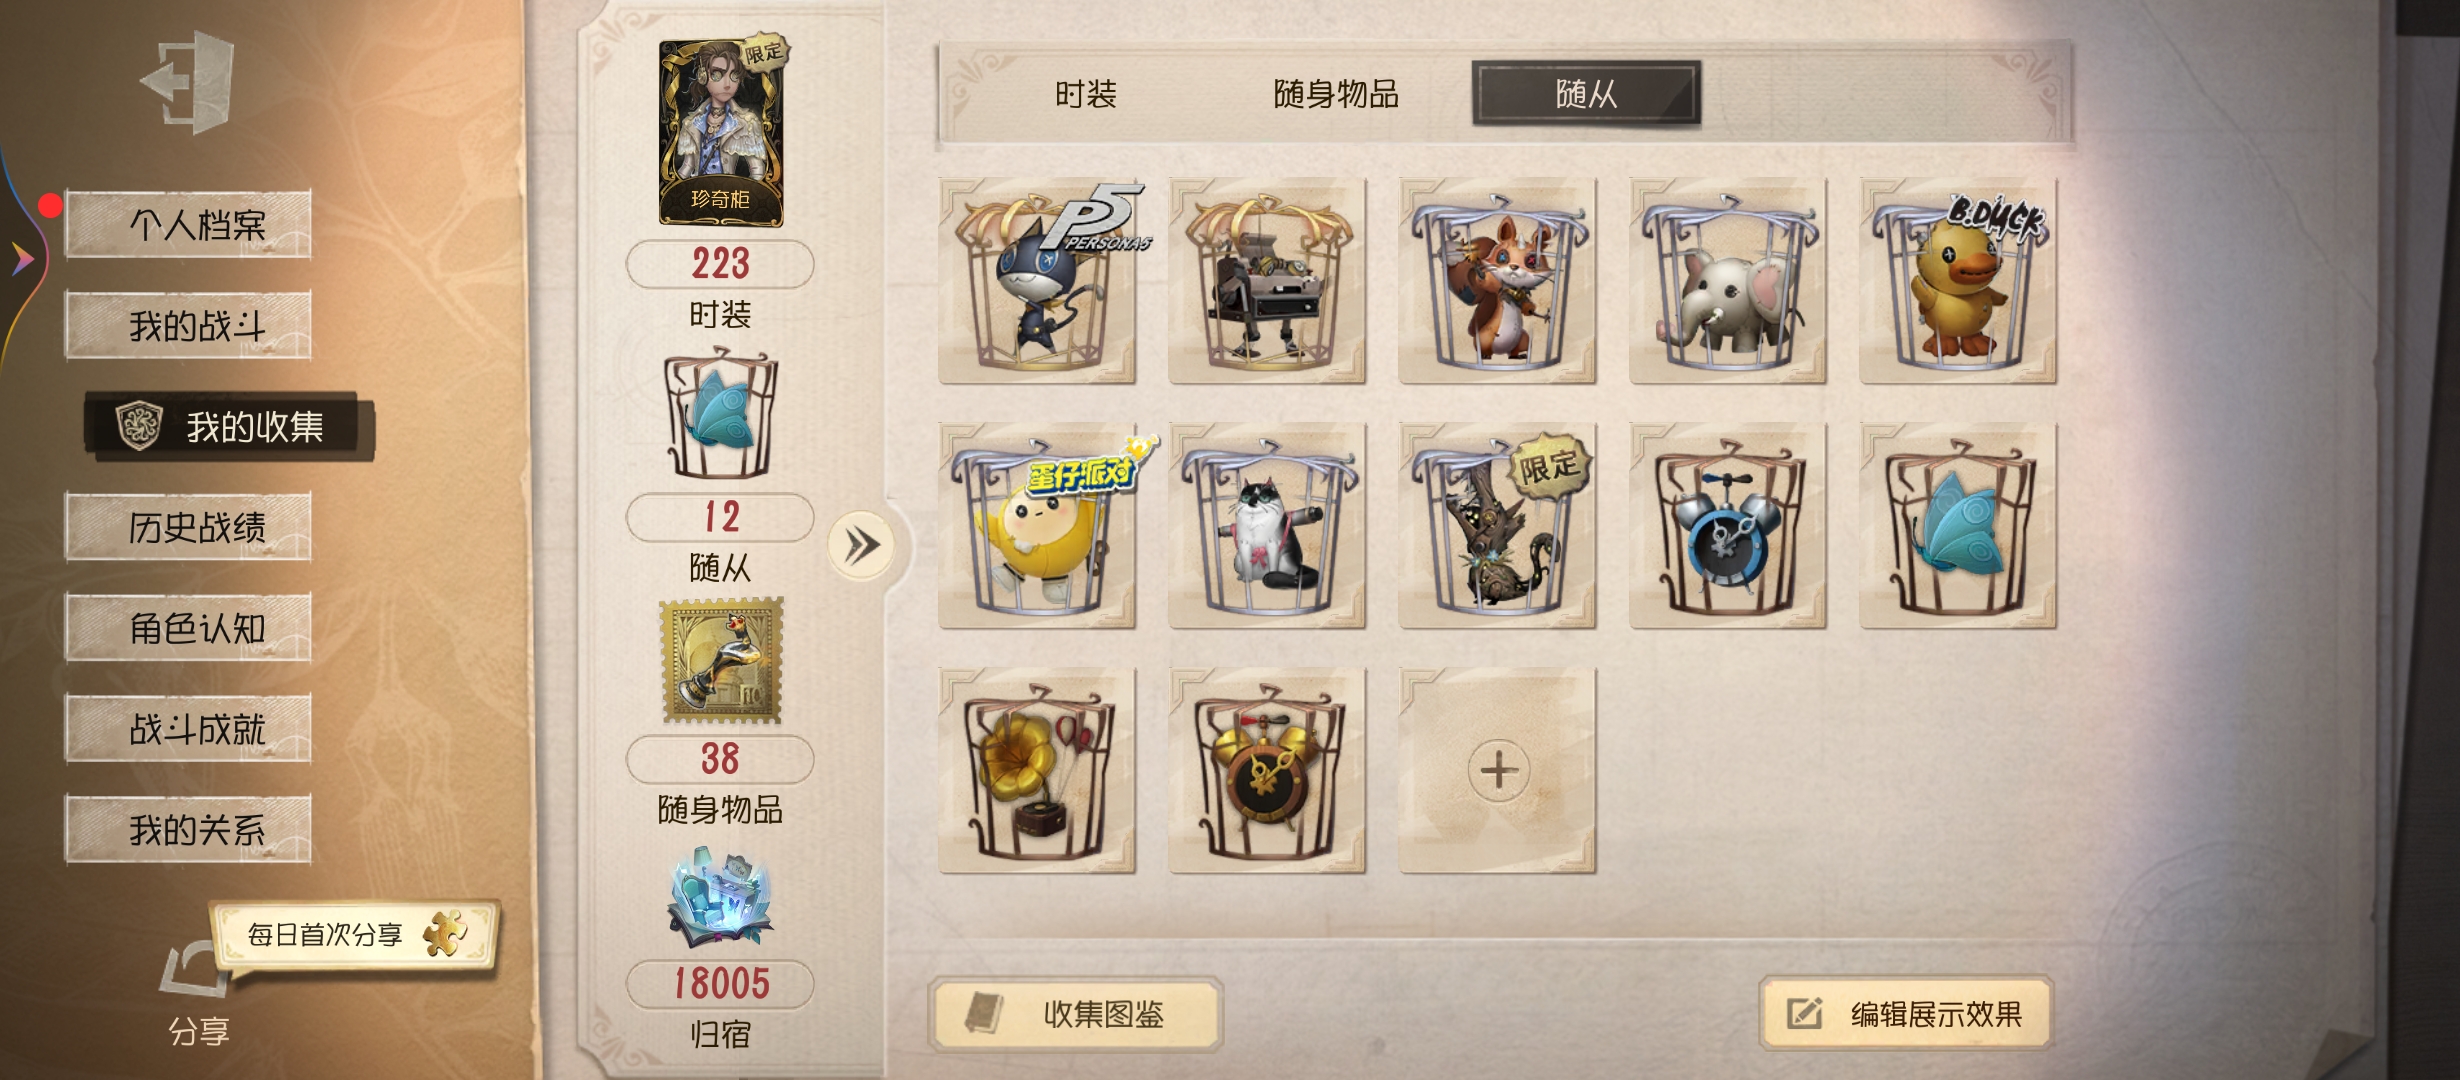This screenshot has width=2460, height=1080.
Task: Select the B.Duck yellow duck pet
Action: (x=1958, y=281)
